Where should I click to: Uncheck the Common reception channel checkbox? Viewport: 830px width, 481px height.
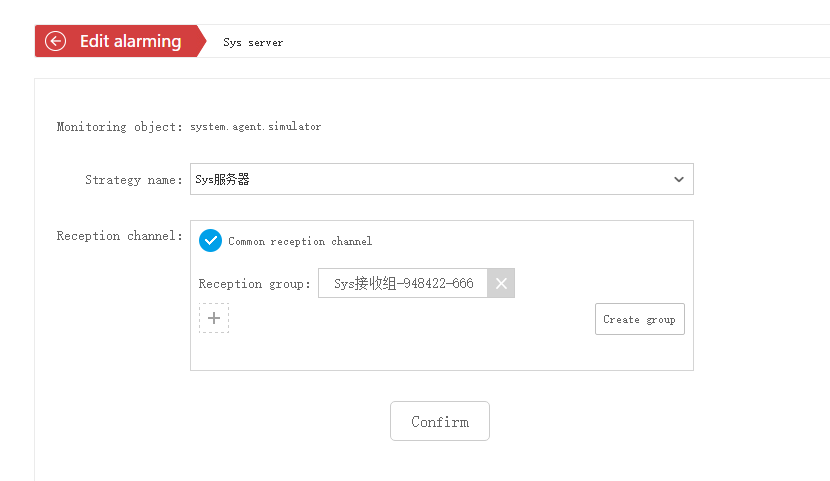210,241
